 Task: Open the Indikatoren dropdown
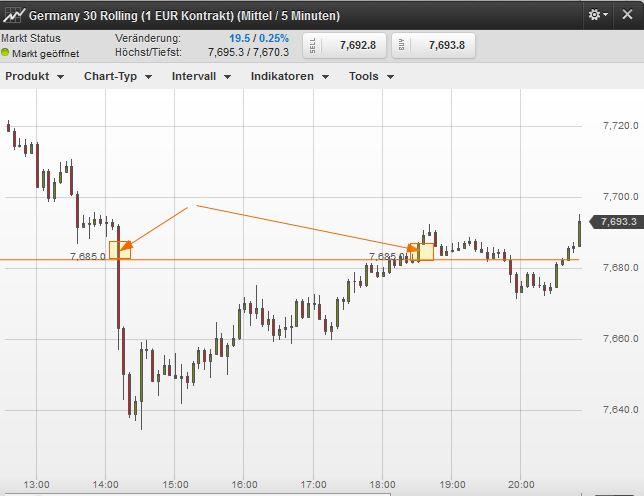click(x=290, y=76)
